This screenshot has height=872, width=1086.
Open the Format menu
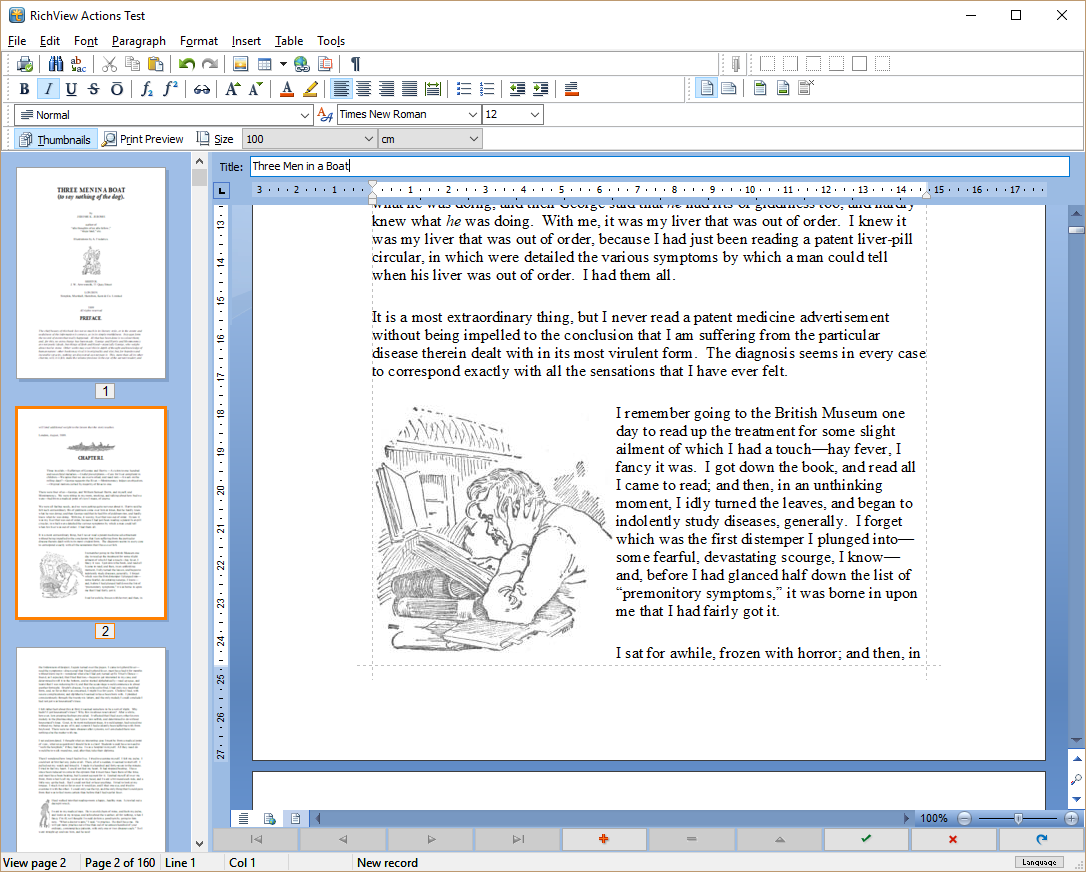199,41
